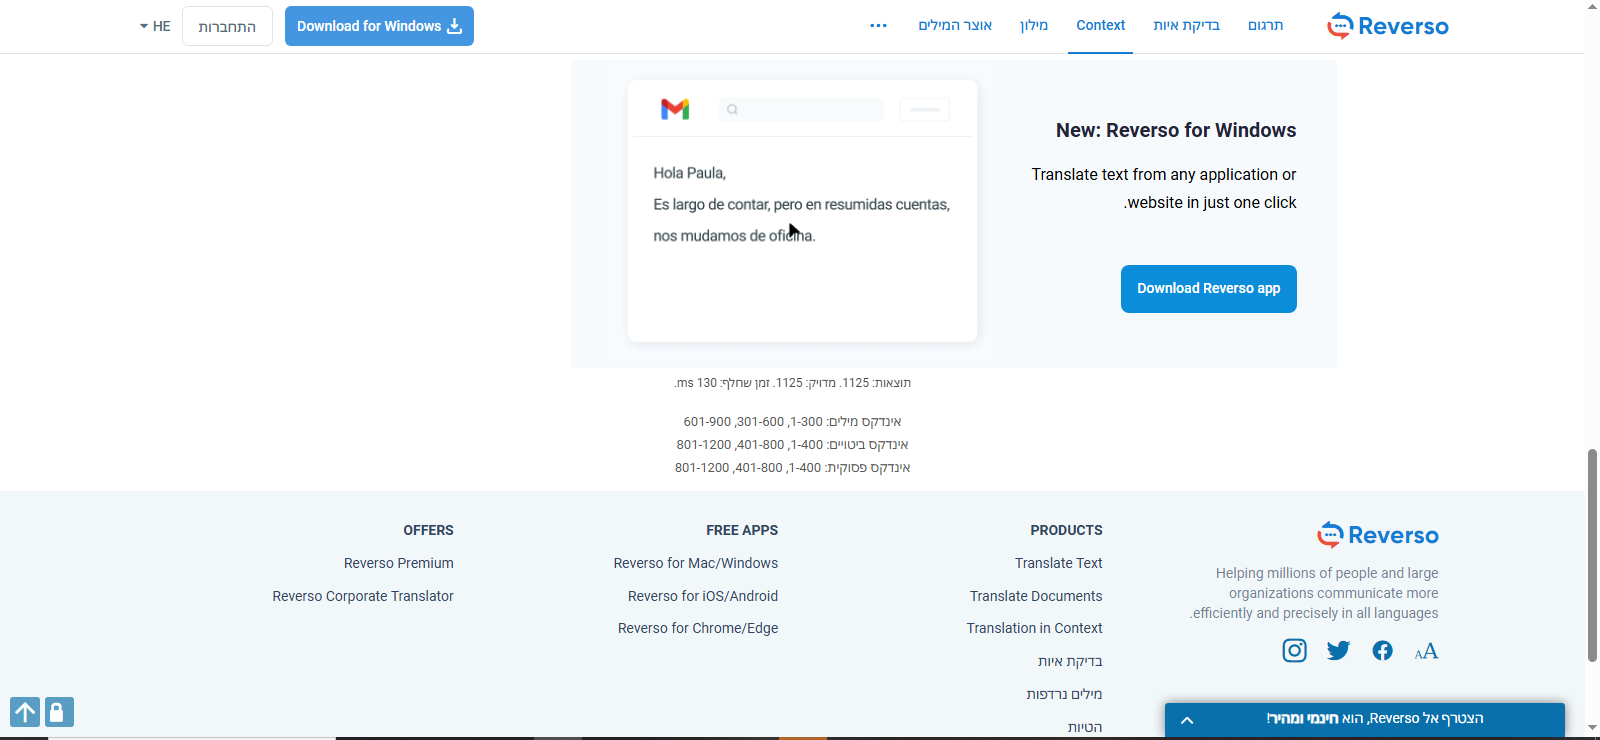Open Reverso Instagram page
This screenshot has width=1600, height=740.
tap(1294, 651)
